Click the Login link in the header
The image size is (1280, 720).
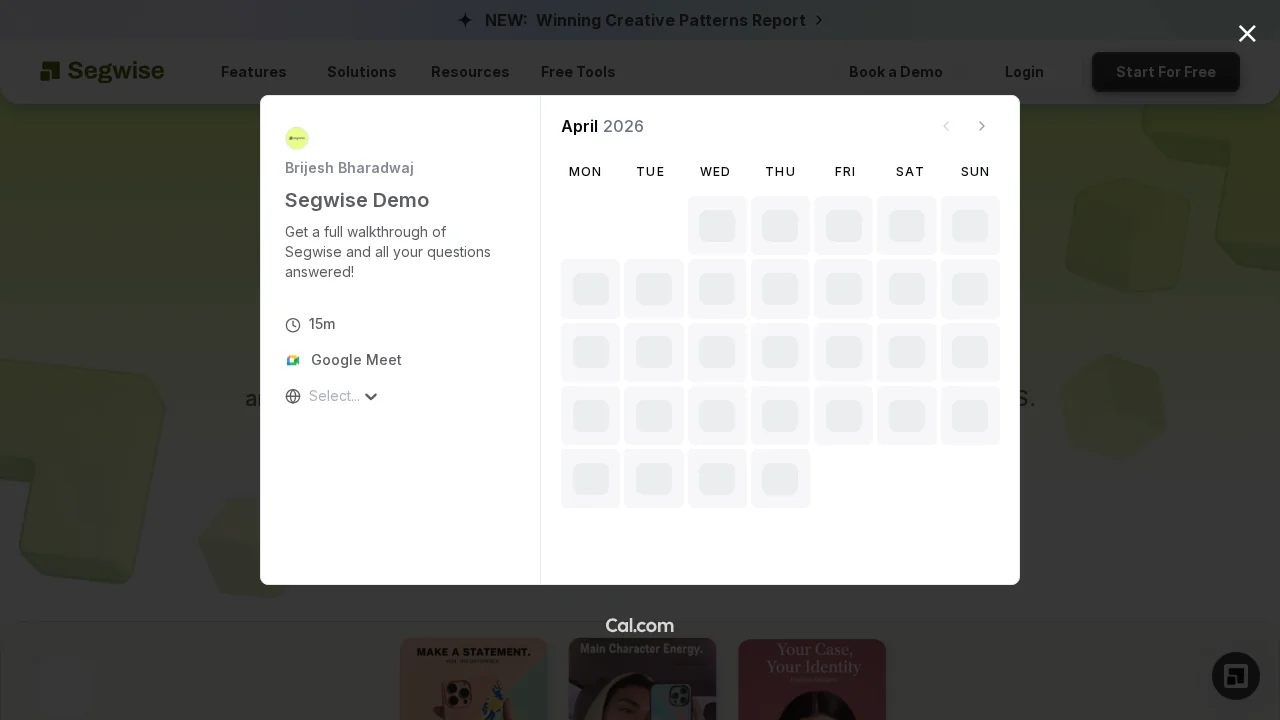pyautogui.click(x=1024, y=72)
